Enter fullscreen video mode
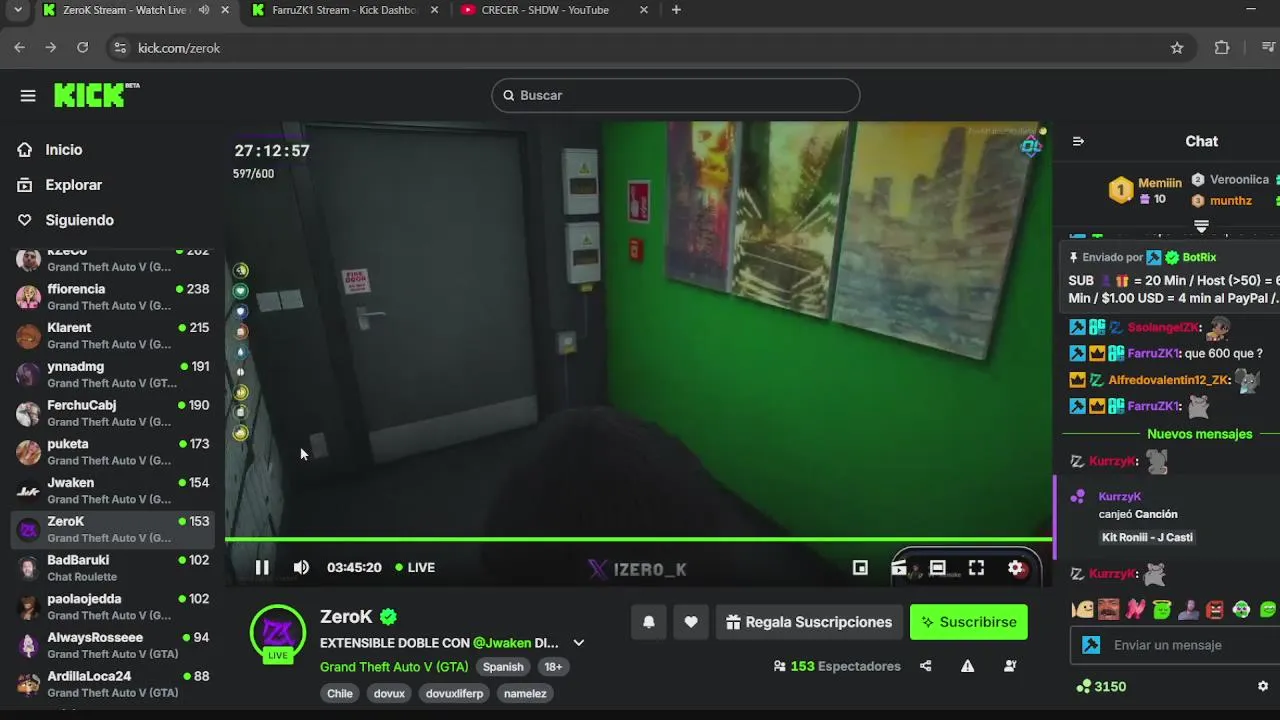The image size is (1280, 720). click(976, 567)
